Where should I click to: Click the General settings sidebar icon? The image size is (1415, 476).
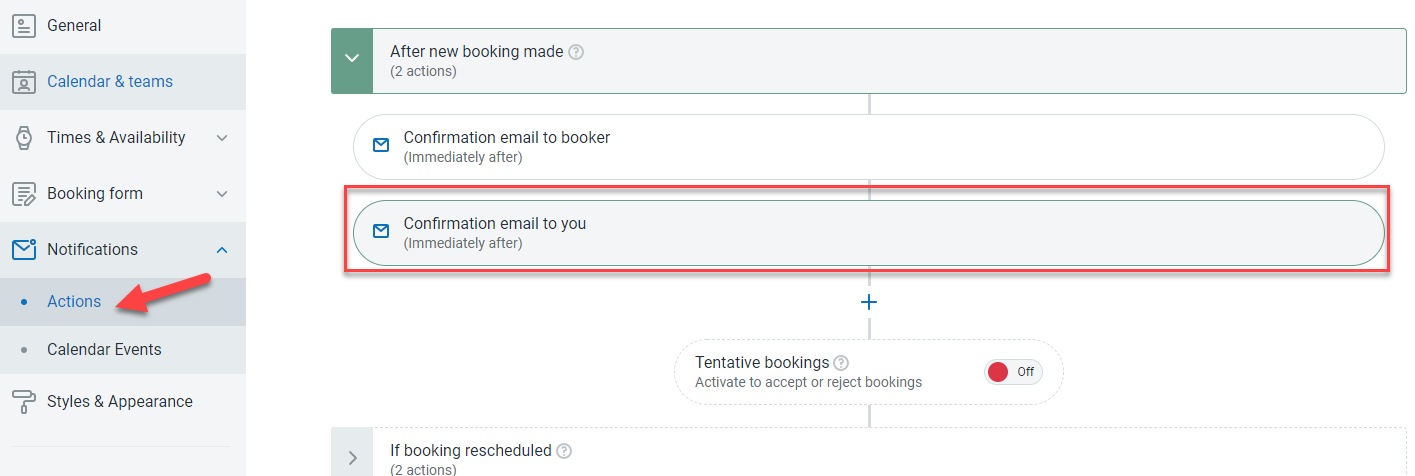(x=24, y=26)
